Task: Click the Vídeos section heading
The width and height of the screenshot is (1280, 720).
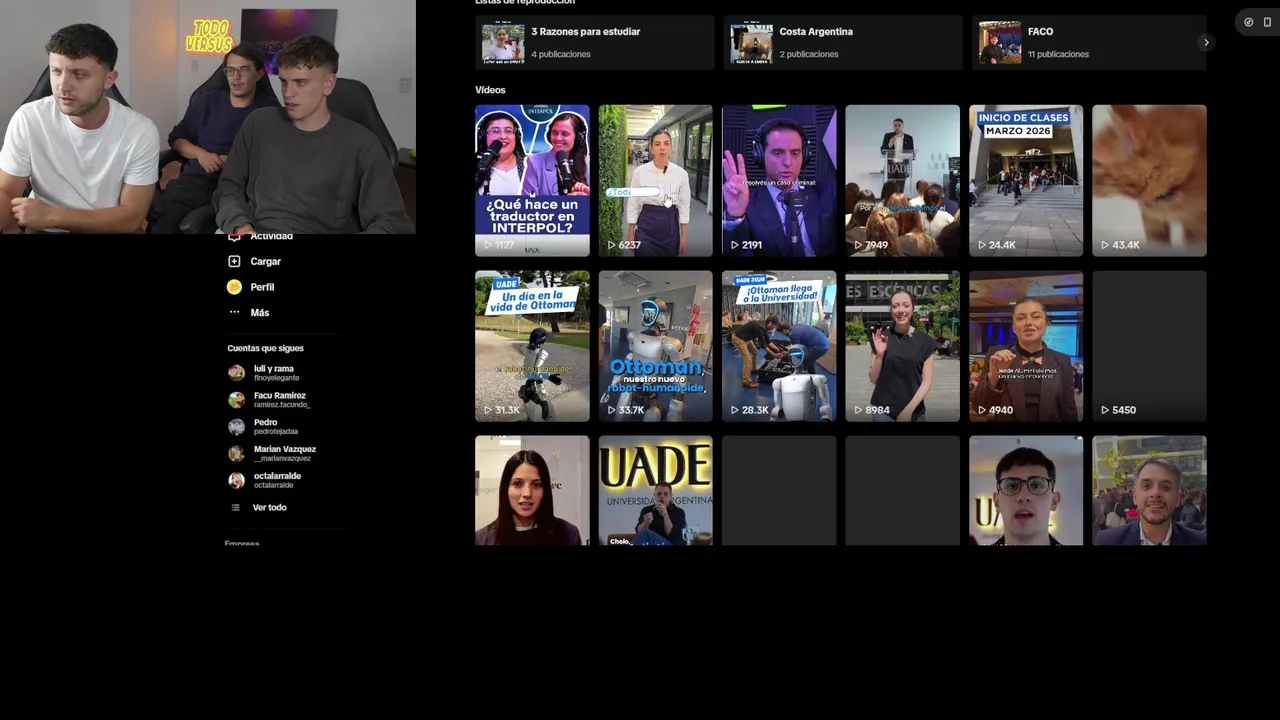Action: (490, 90)
